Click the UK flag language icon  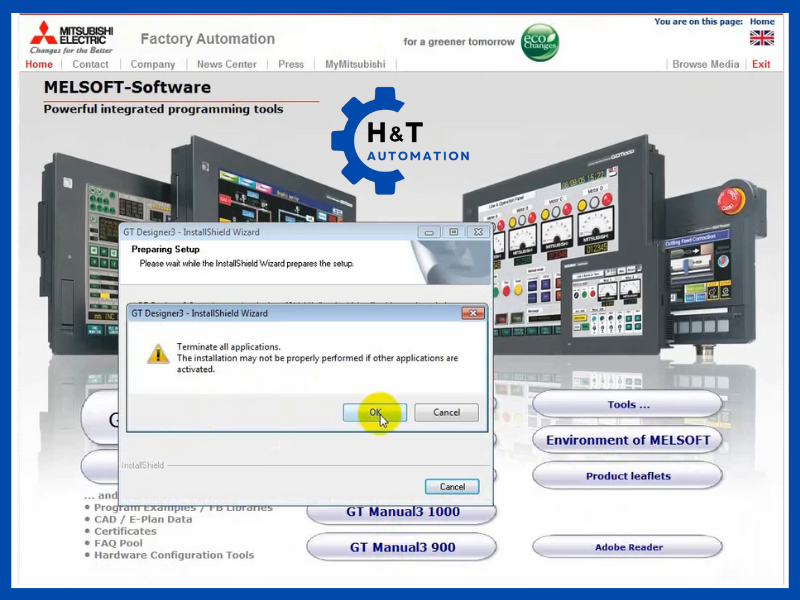pyautogui.click(x=762, y=38)
